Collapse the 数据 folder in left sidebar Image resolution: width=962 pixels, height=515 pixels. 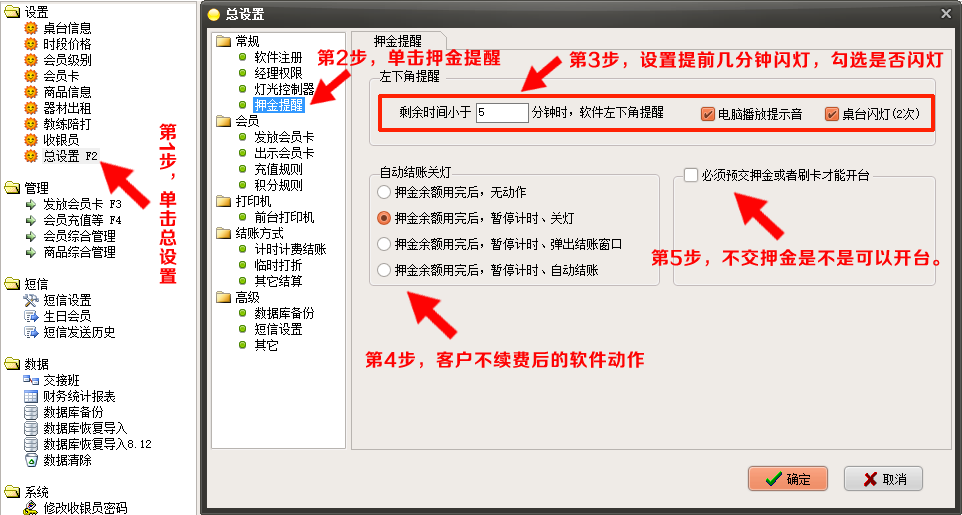click(12, 364)
